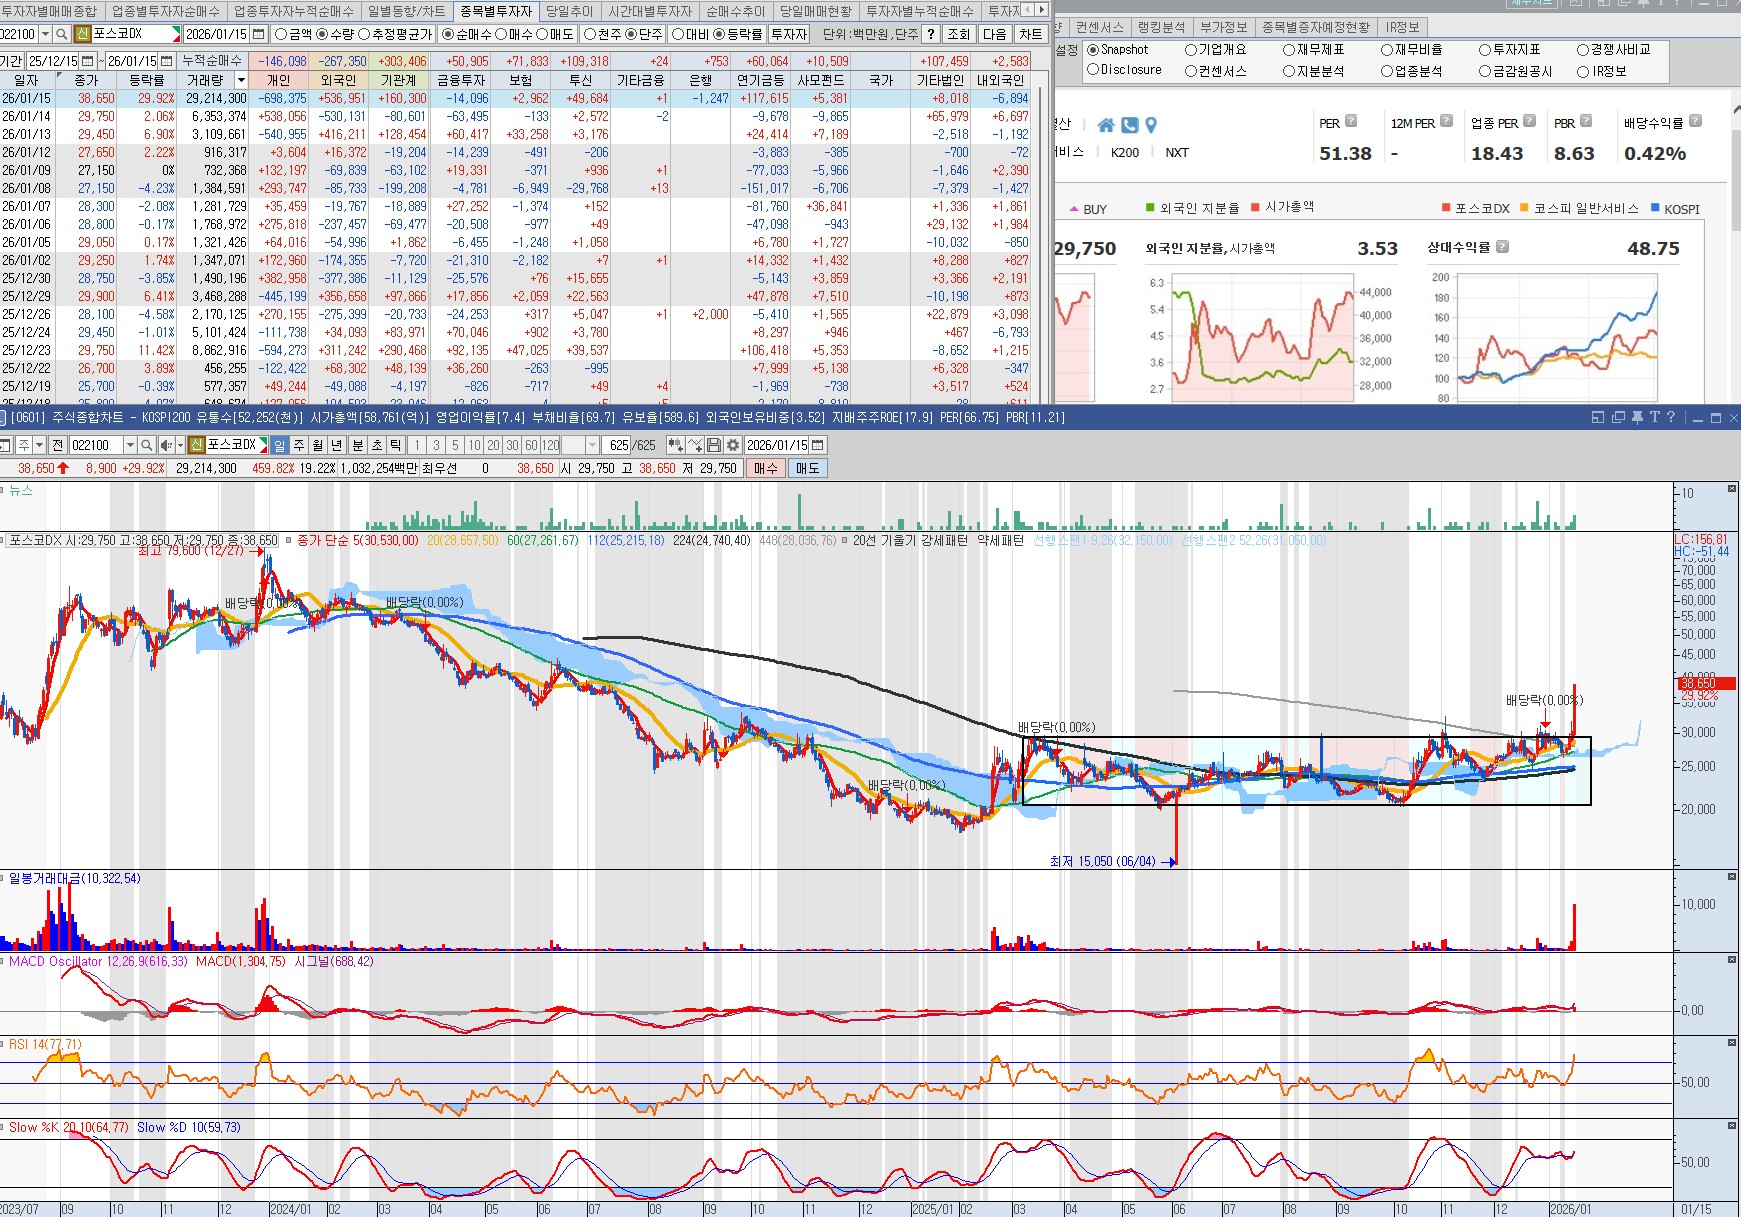
Task: Click the 외국인 지분율 green legend swatch
Action: point(1150,208)
